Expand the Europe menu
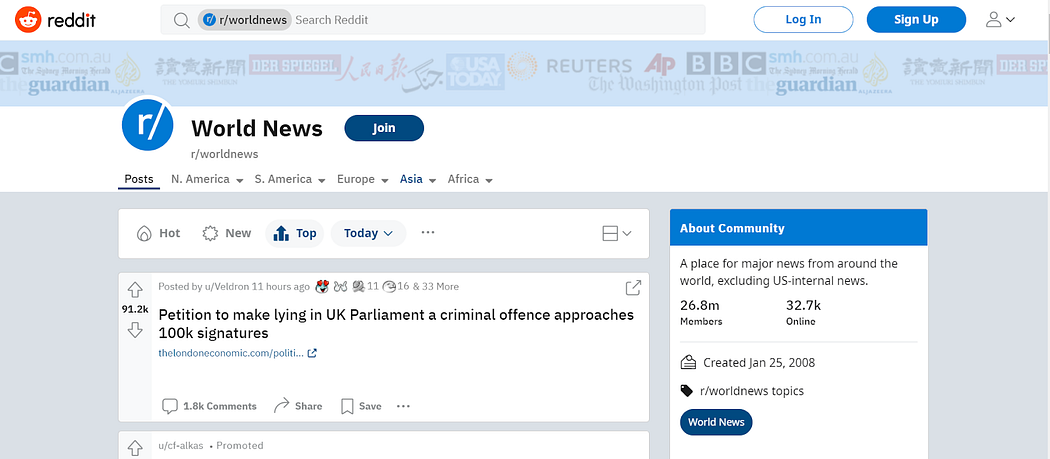Screen dimensions: 1050x459 pyautogui.click(x=363, y=180)
